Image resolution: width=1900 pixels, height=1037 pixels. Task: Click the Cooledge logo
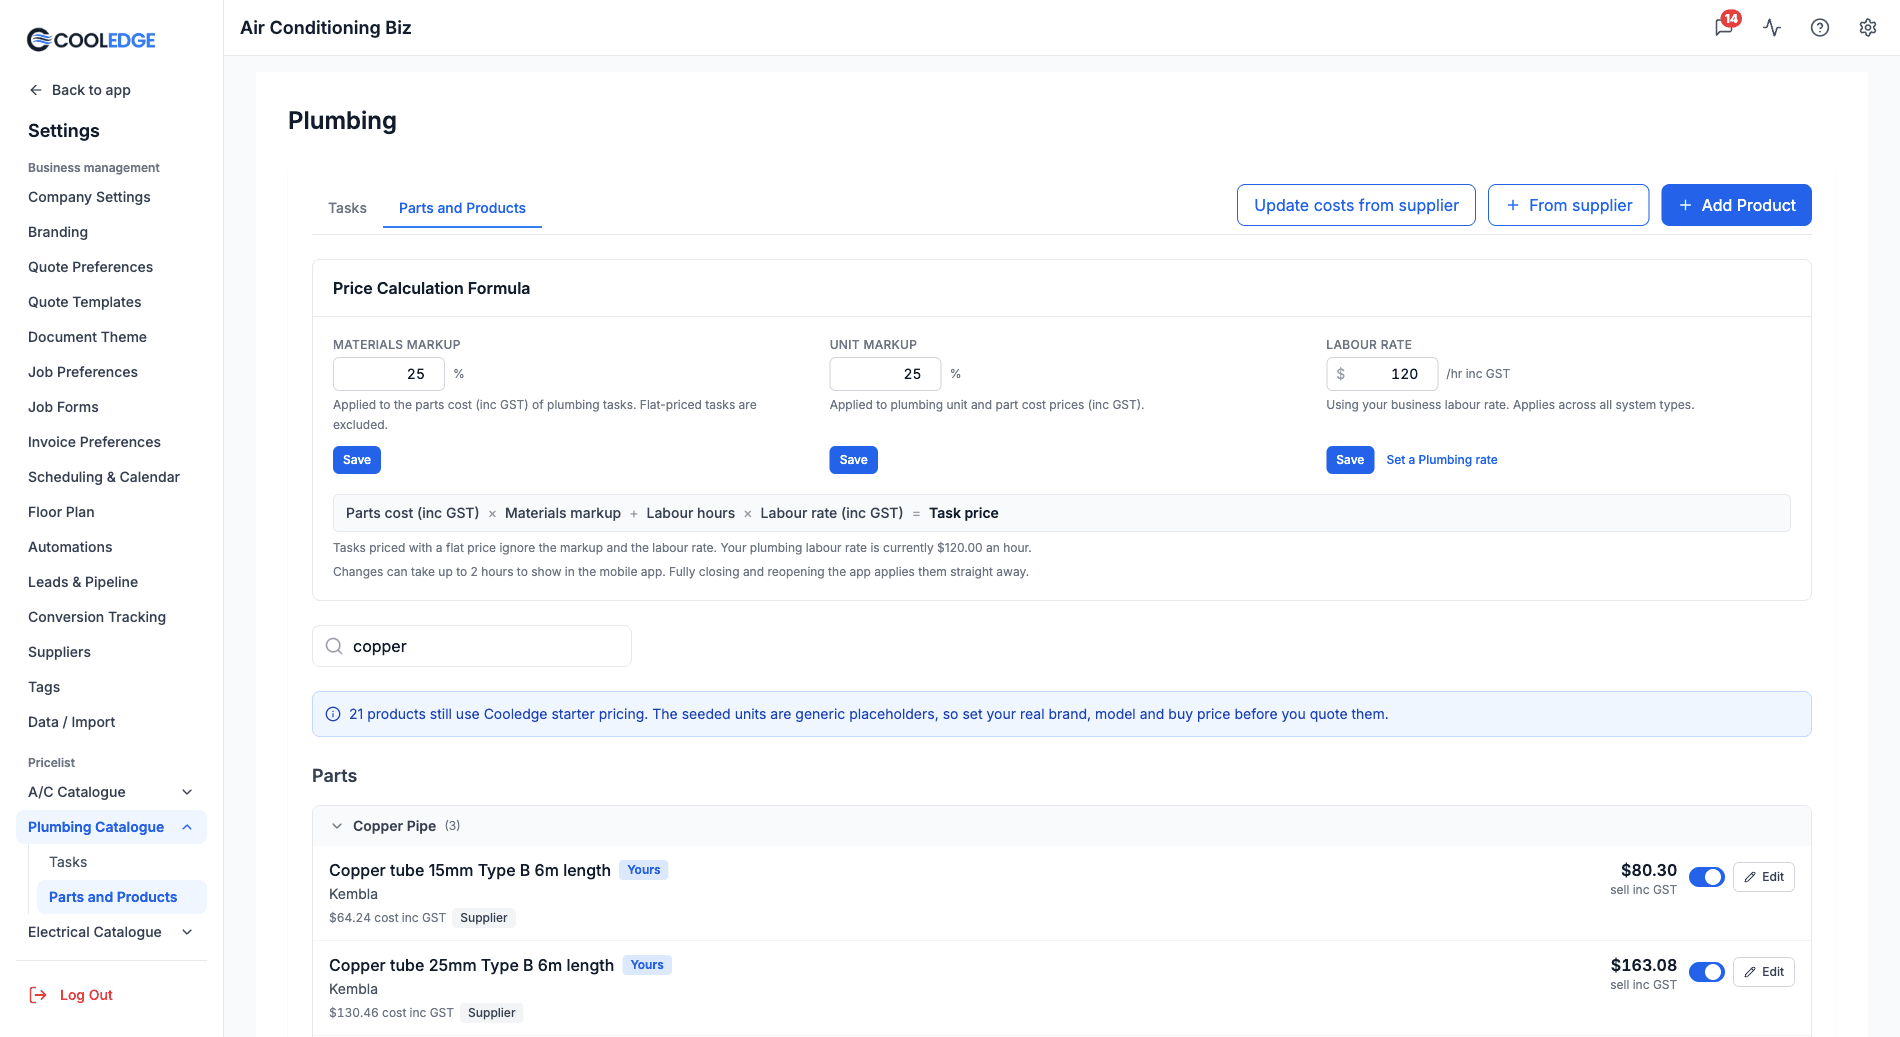point(91,40)
